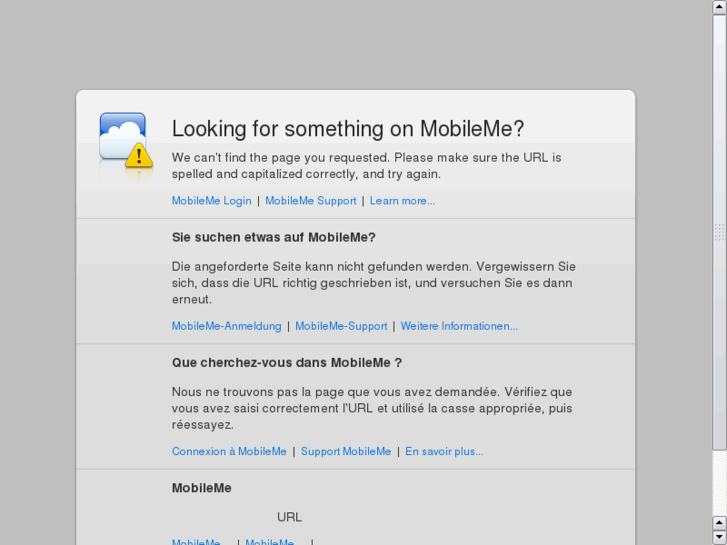Screen dimensions: 727x545
Task: Click the heading Looking for something on MobileMe?
Action: (x=348, y=129)
